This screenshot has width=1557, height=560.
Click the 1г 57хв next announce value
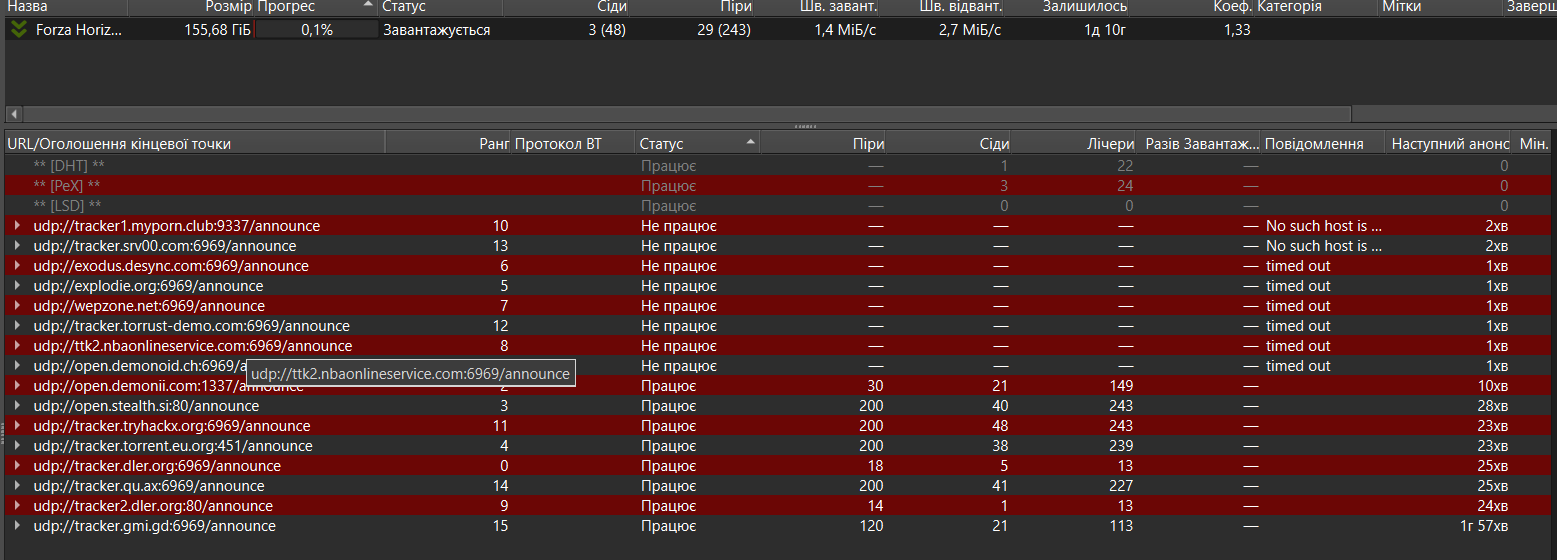pos(1484,526)
